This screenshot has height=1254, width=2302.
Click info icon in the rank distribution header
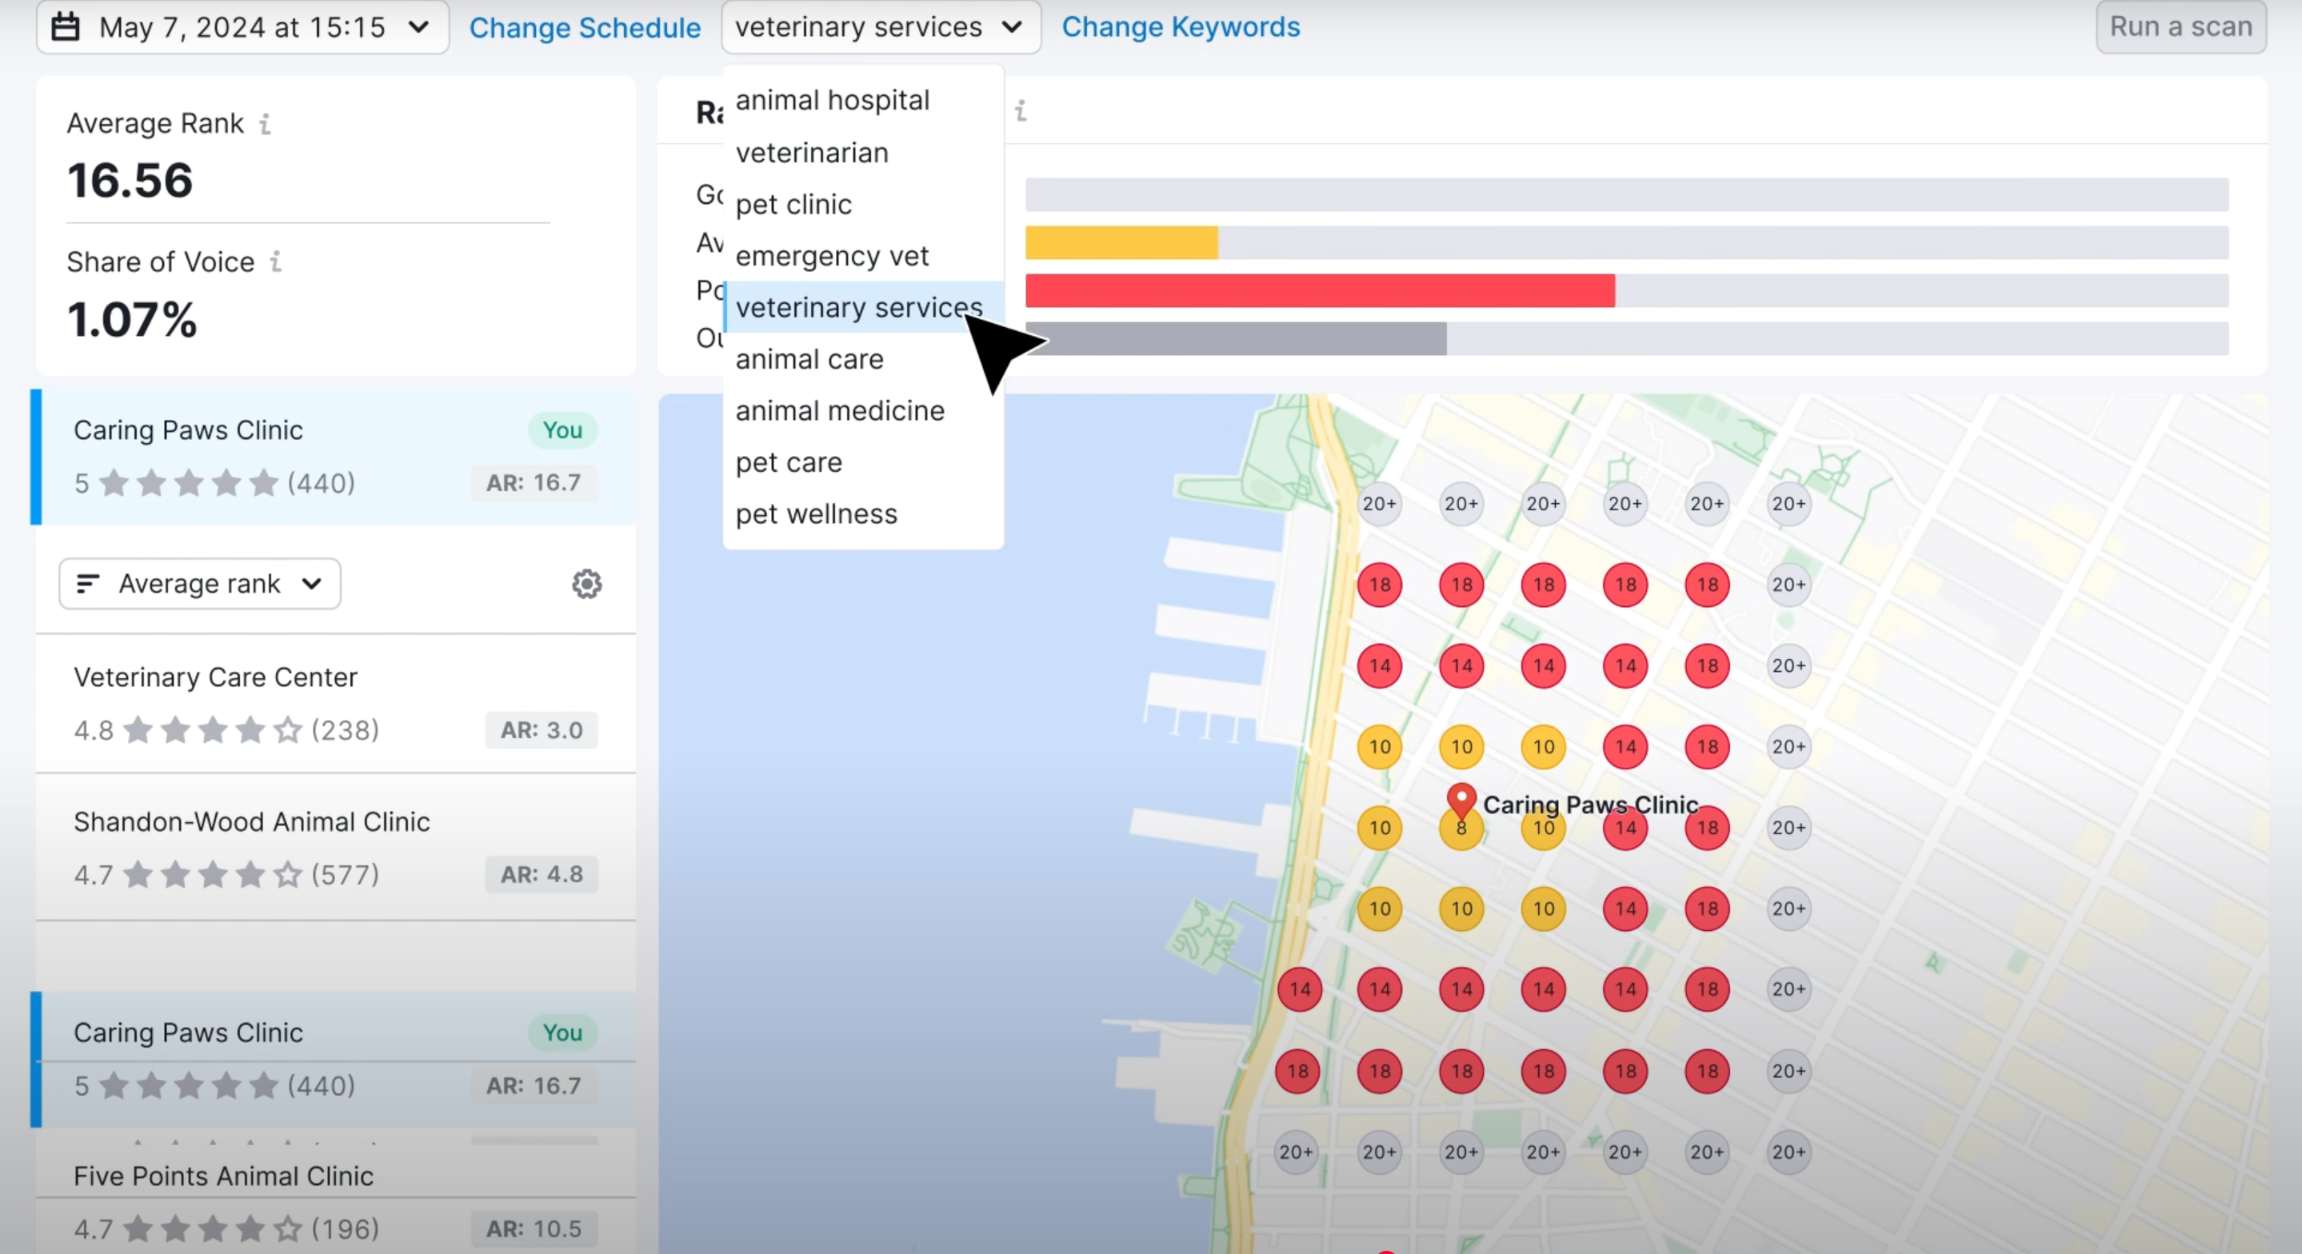pos(1020,111)
